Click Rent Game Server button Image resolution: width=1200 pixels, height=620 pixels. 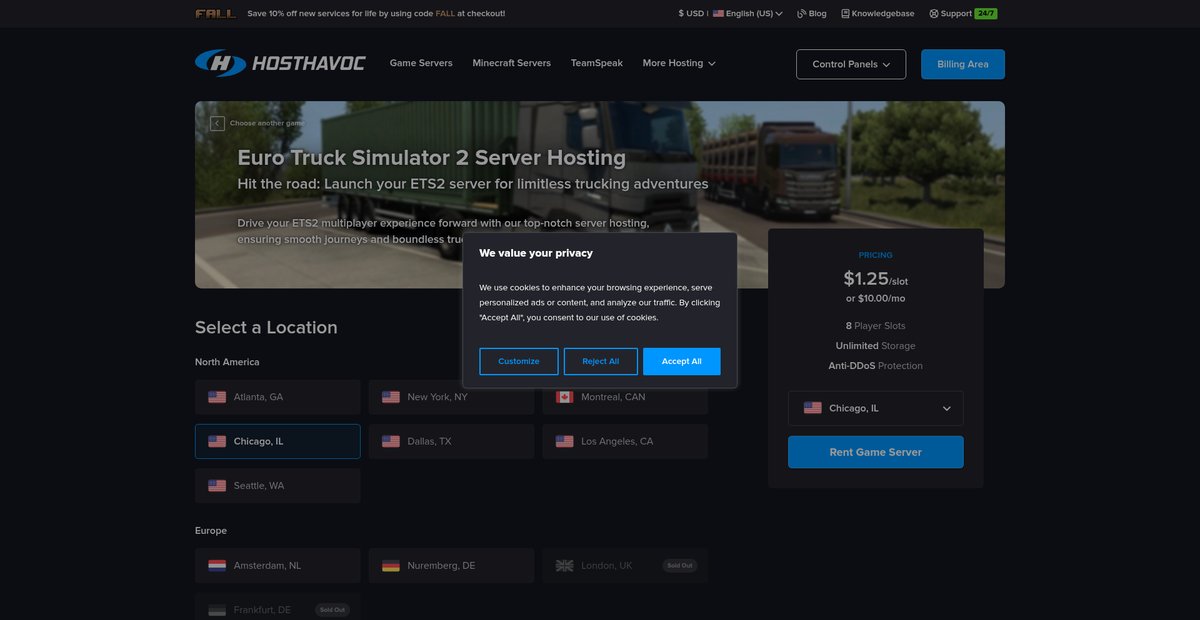(876, 452)
